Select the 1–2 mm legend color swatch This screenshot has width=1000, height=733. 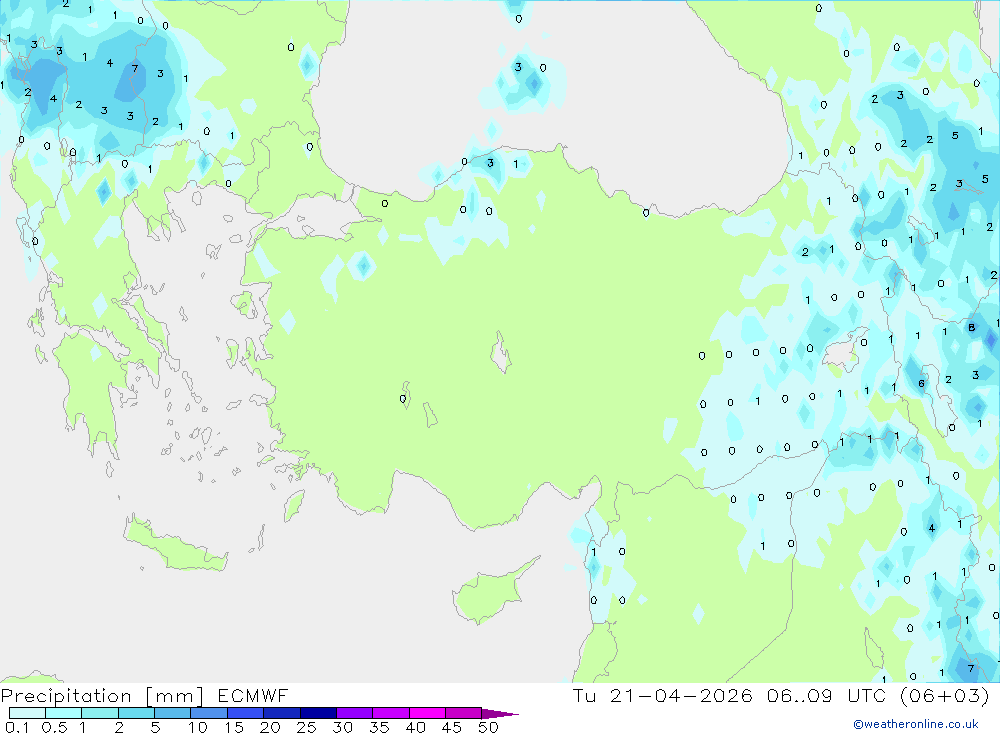coord(100,713)
